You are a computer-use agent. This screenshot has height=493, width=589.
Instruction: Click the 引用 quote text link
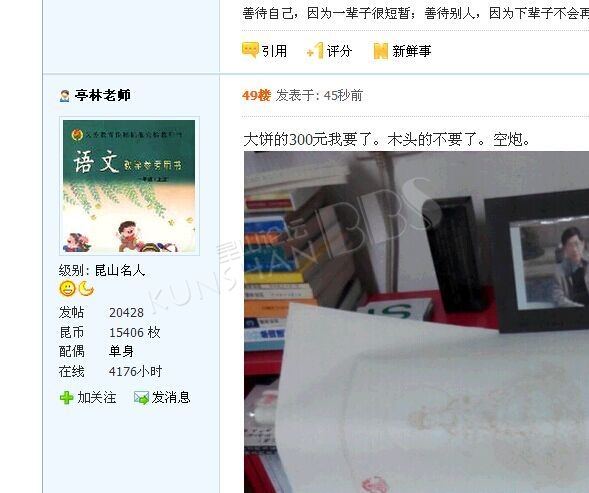point(275,51)
